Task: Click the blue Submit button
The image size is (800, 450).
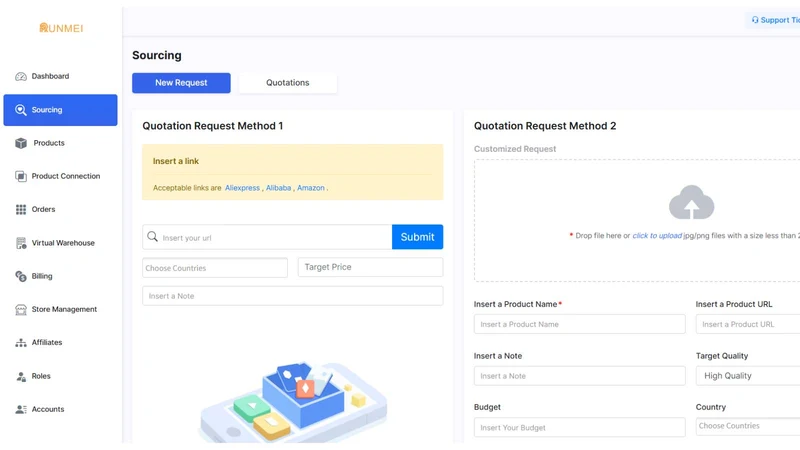Action: [x=417, y=237]
